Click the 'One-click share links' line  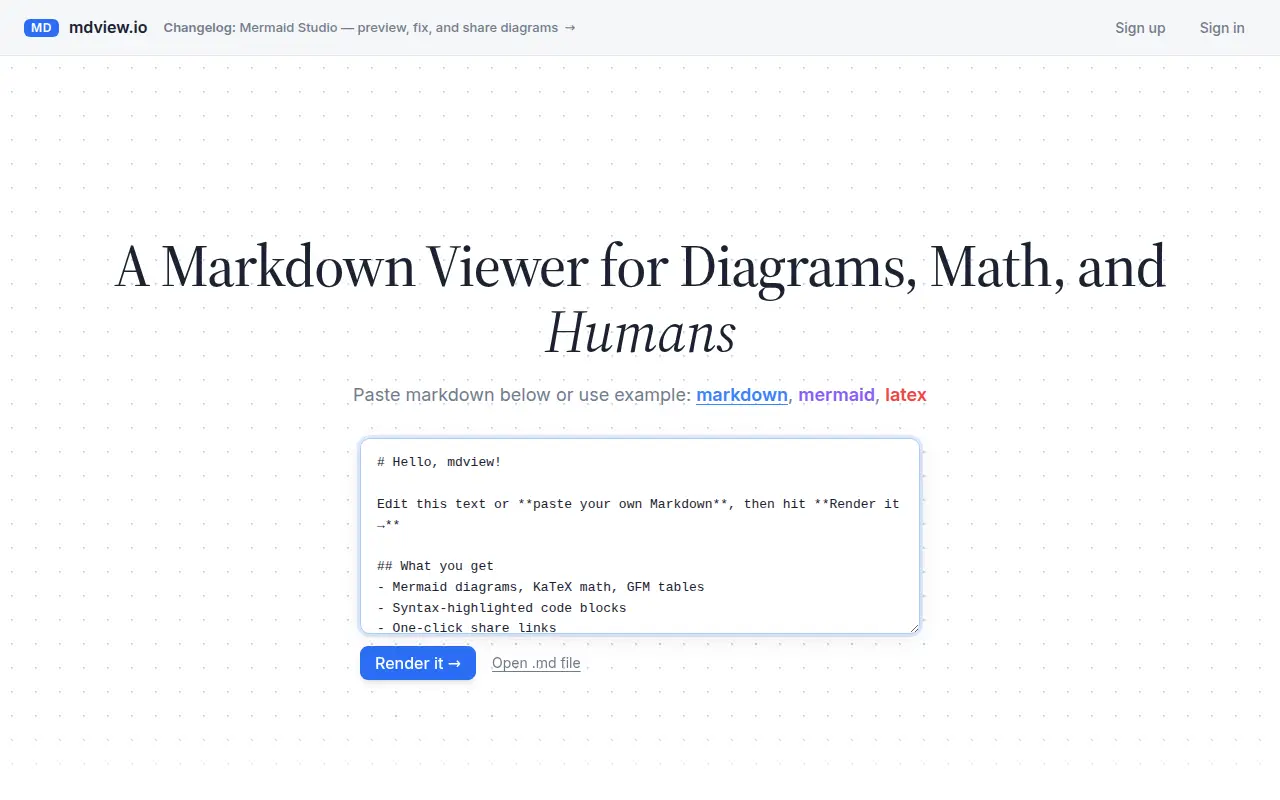tap(467, 628)
